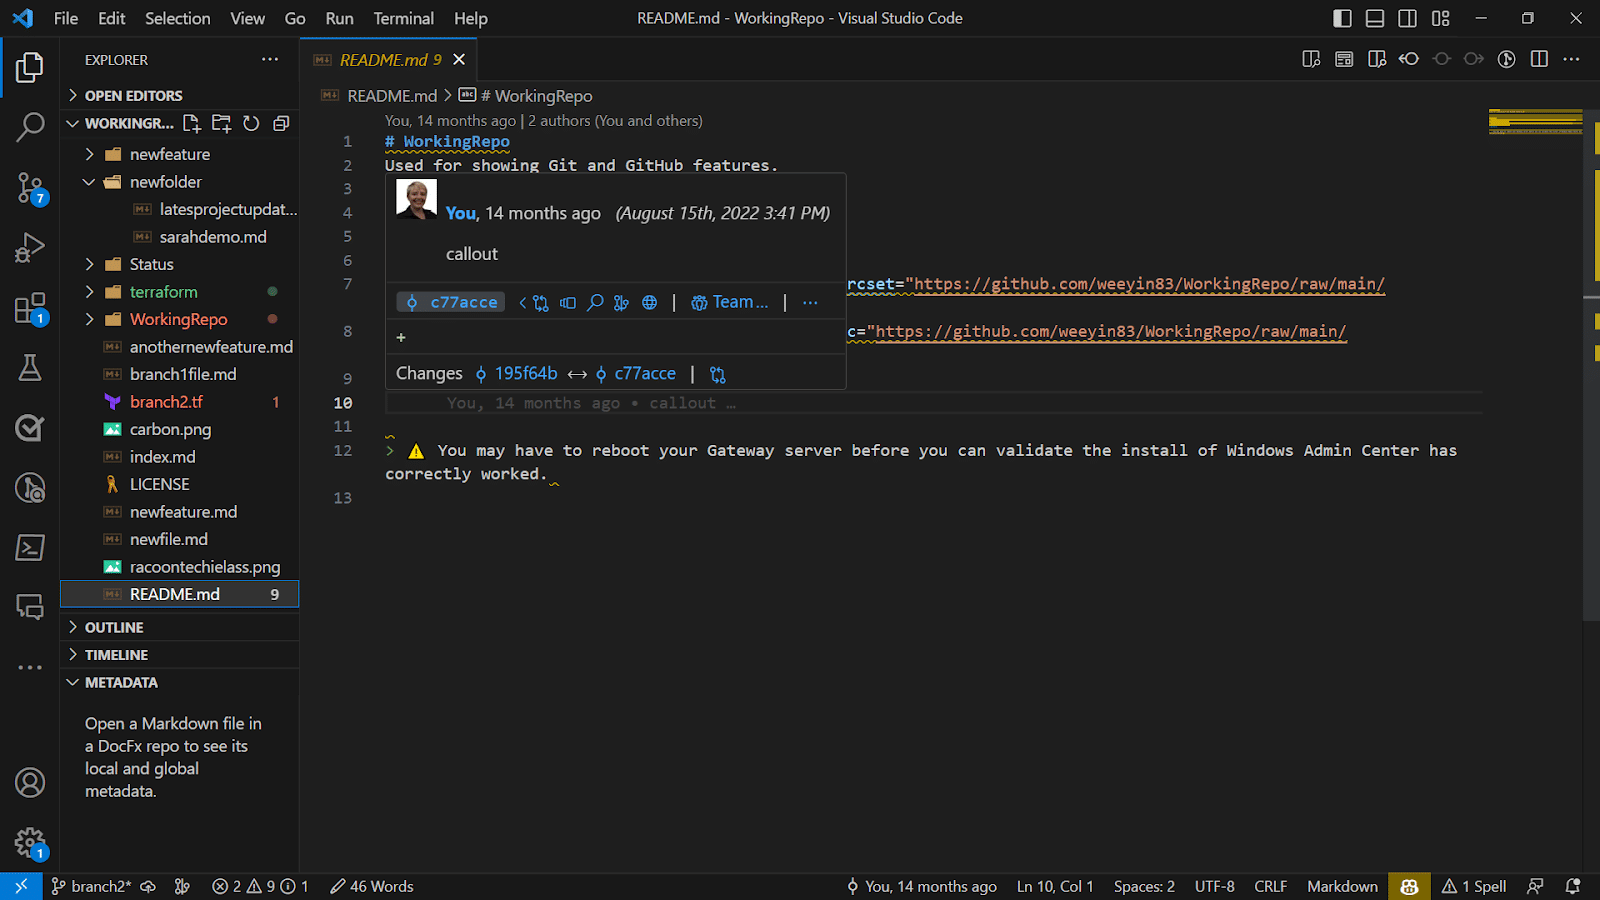Screen dimensions: 1600x900
Task: Open the Search view in activity bar
Action: (x=30, y=127)
